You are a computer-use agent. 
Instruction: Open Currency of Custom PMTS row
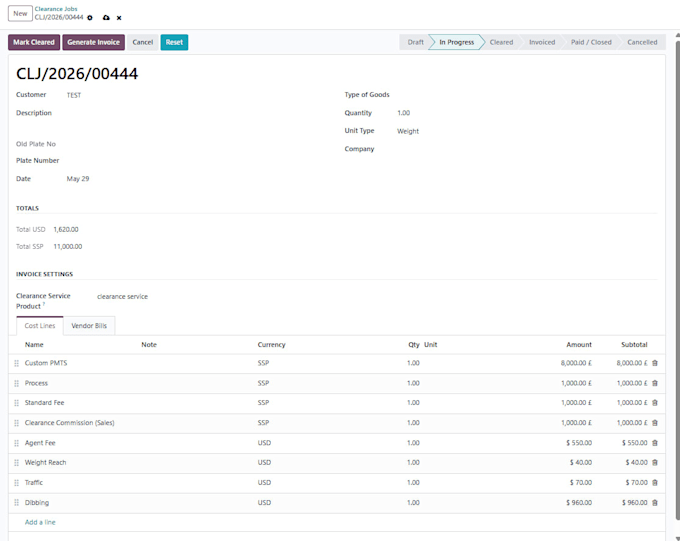(x=263, y=363)
